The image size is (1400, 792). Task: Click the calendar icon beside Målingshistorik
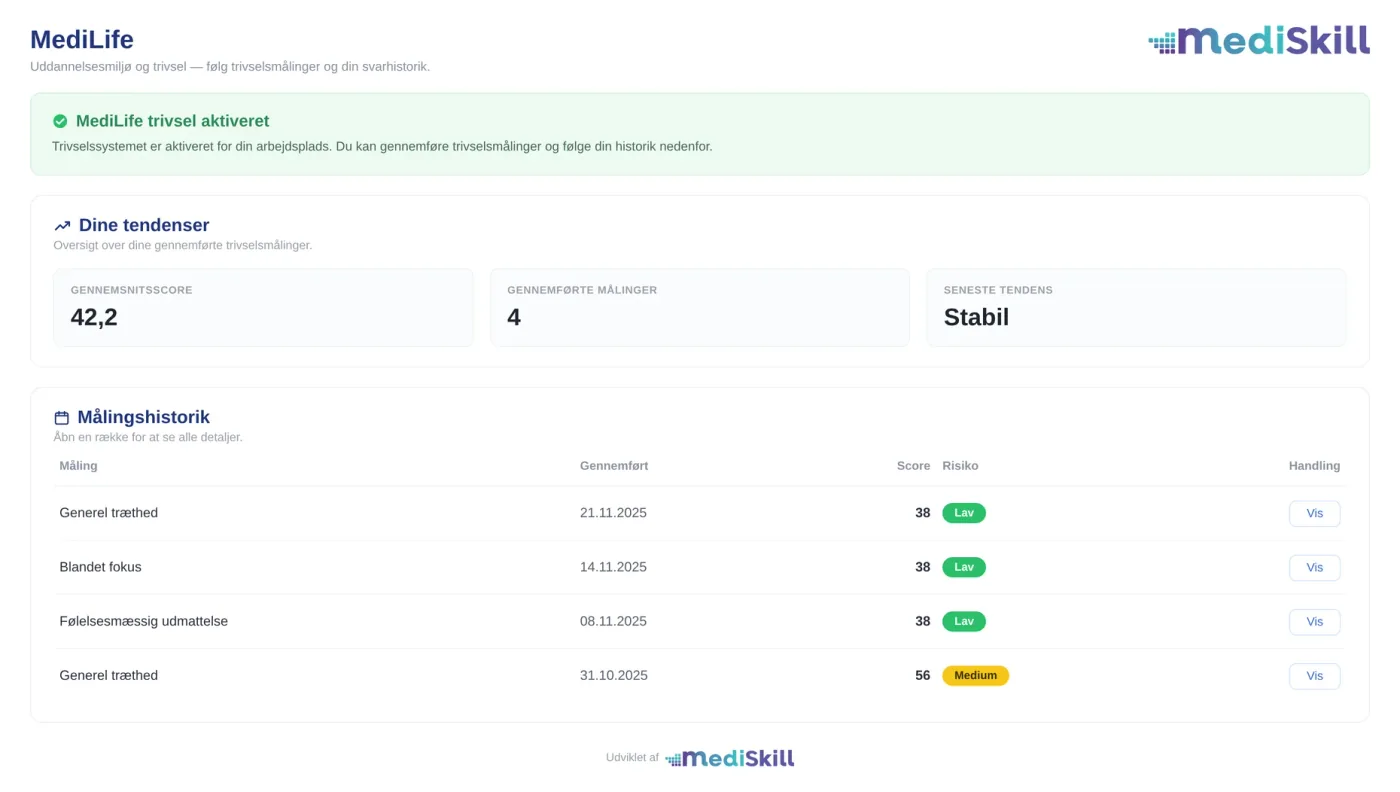point(62,418)
